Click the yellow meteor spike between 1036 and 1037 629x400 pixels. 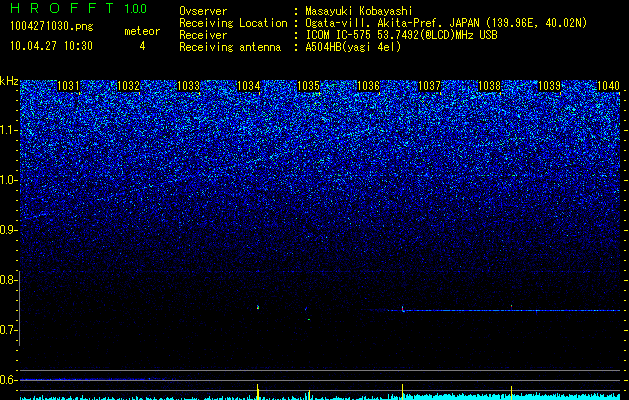tap(402, 392)
